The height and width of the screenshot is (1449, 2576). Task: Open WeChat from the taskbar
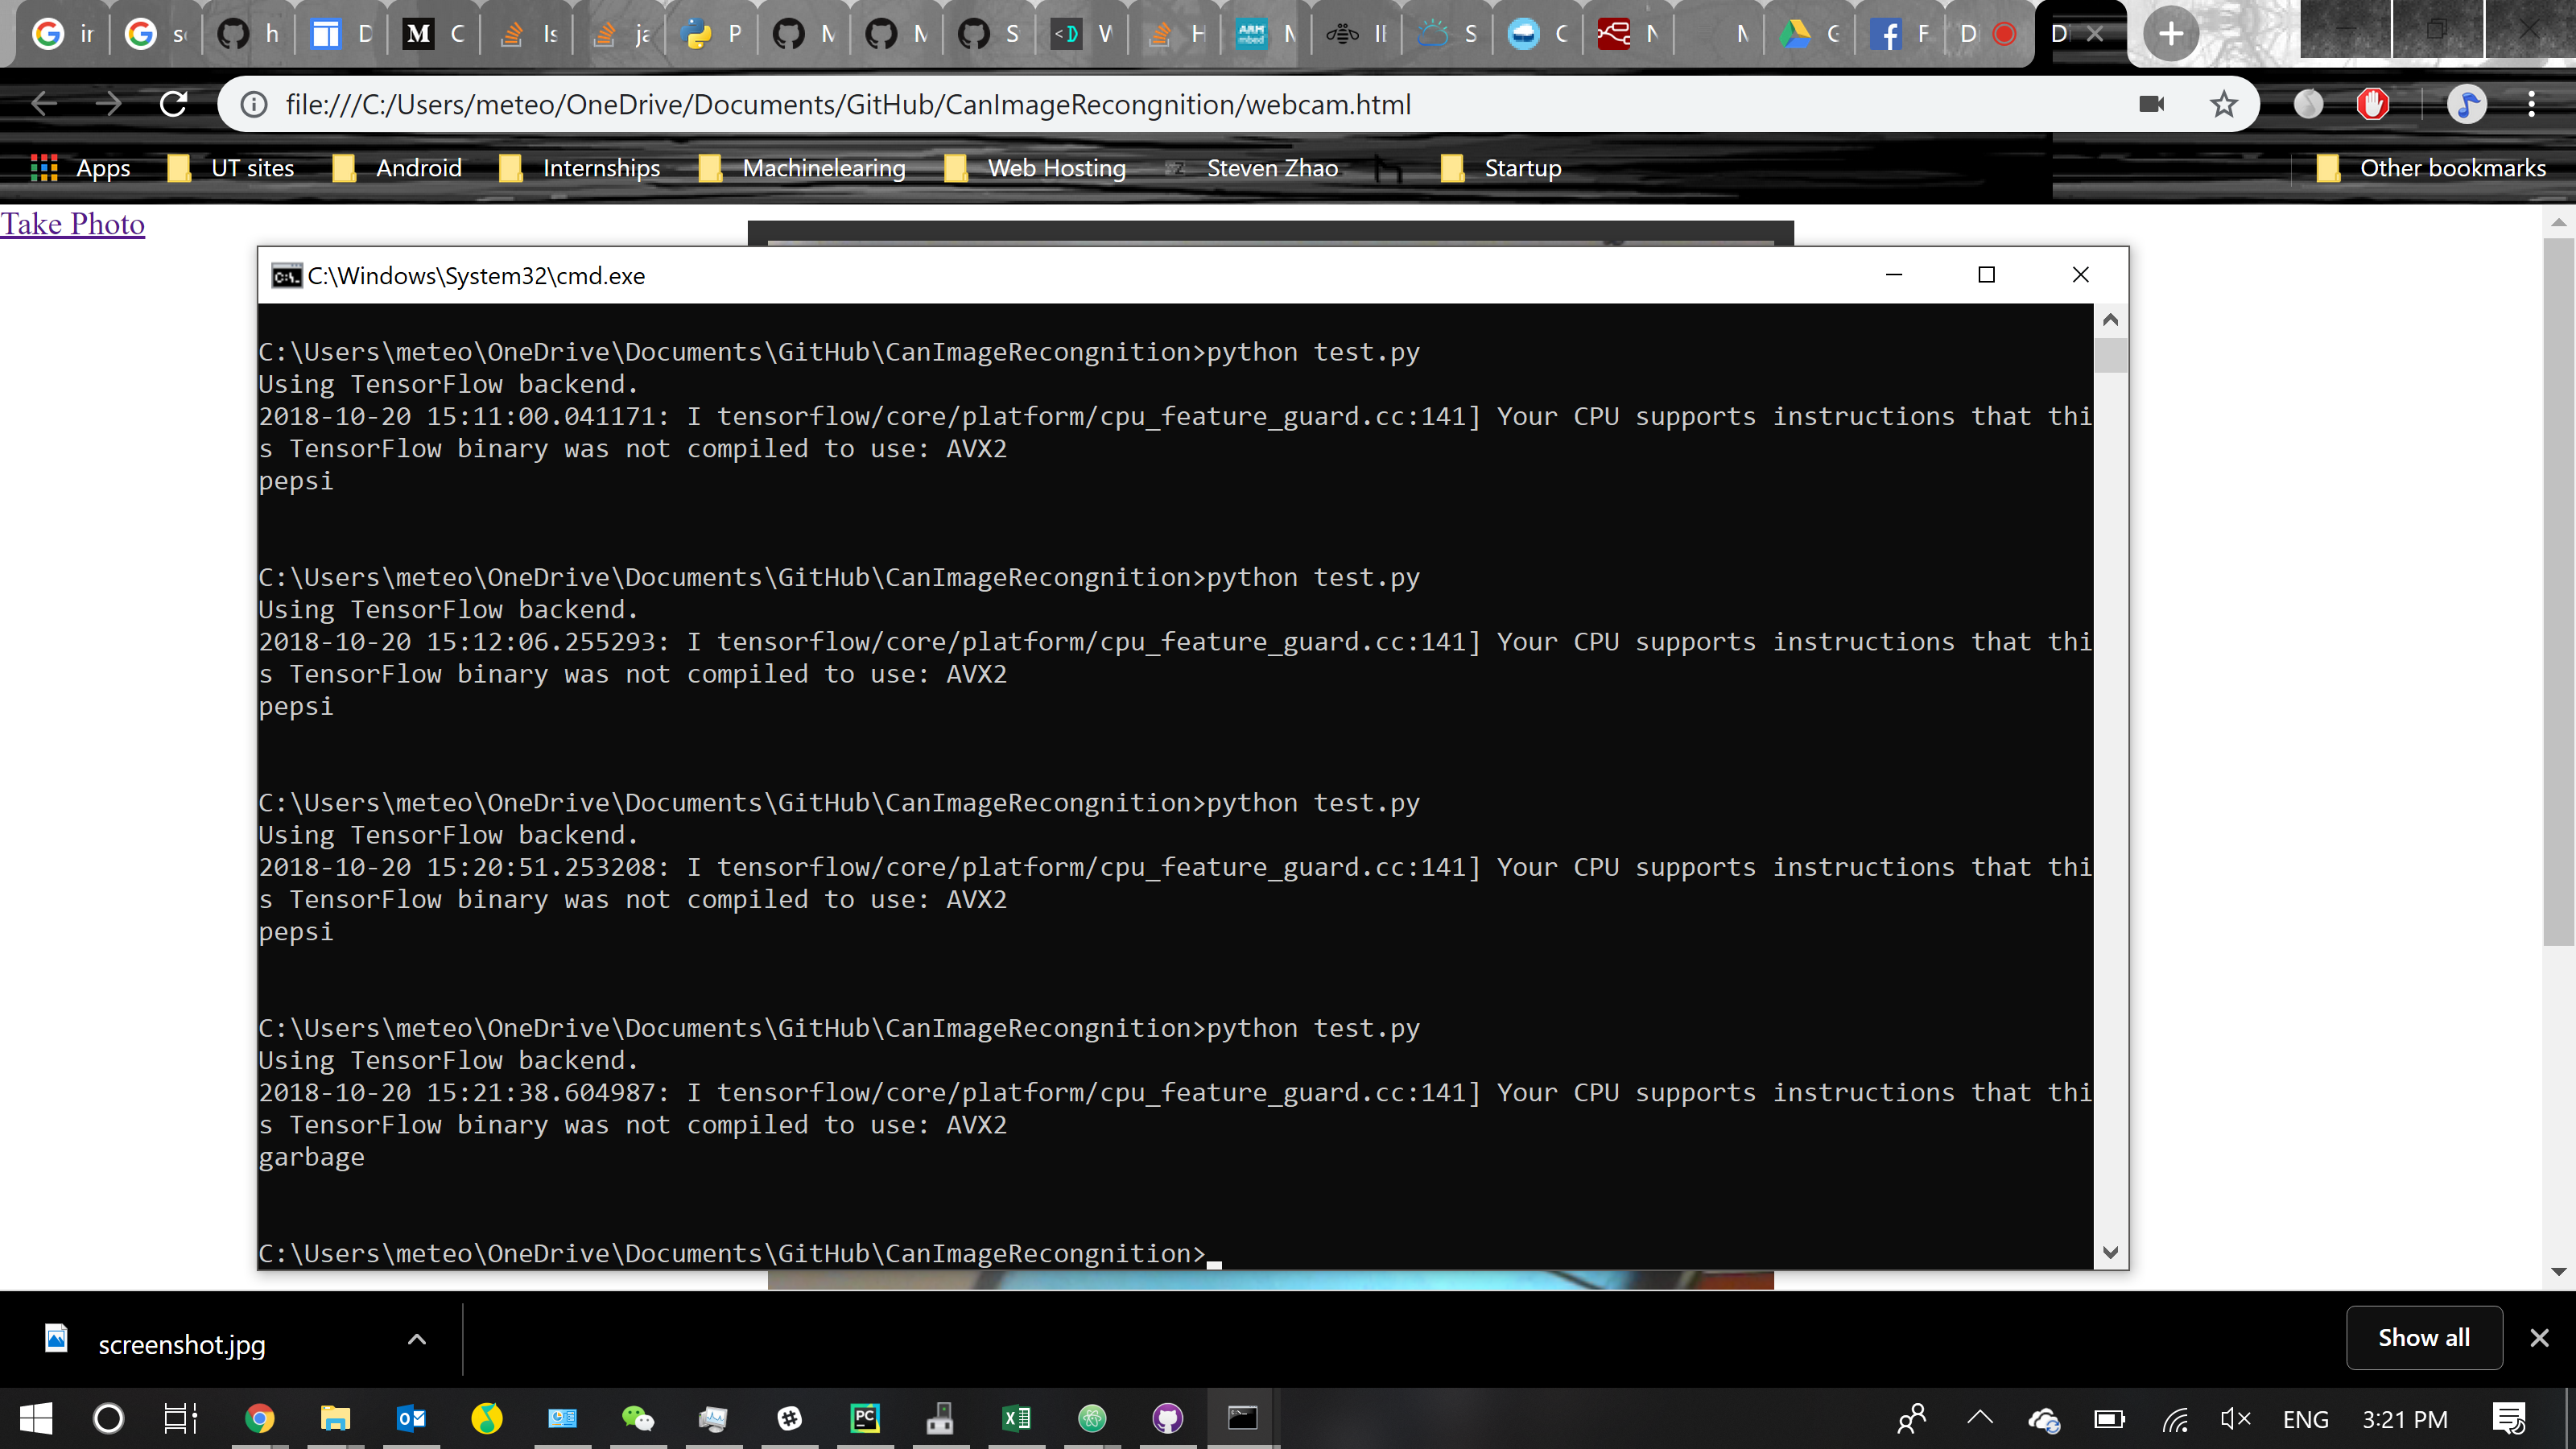(637, 1418)
